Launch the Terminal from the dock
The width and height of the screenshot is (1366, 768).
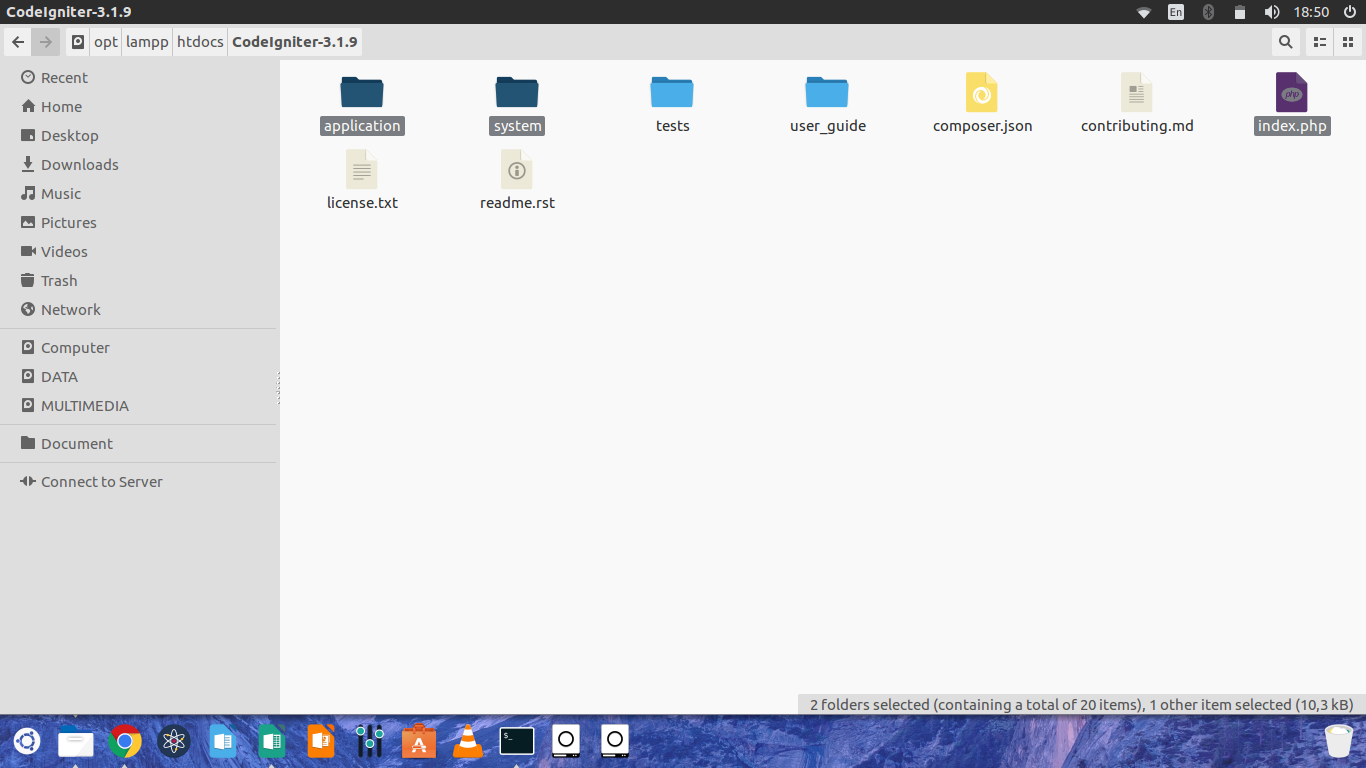tap(516, 741)
